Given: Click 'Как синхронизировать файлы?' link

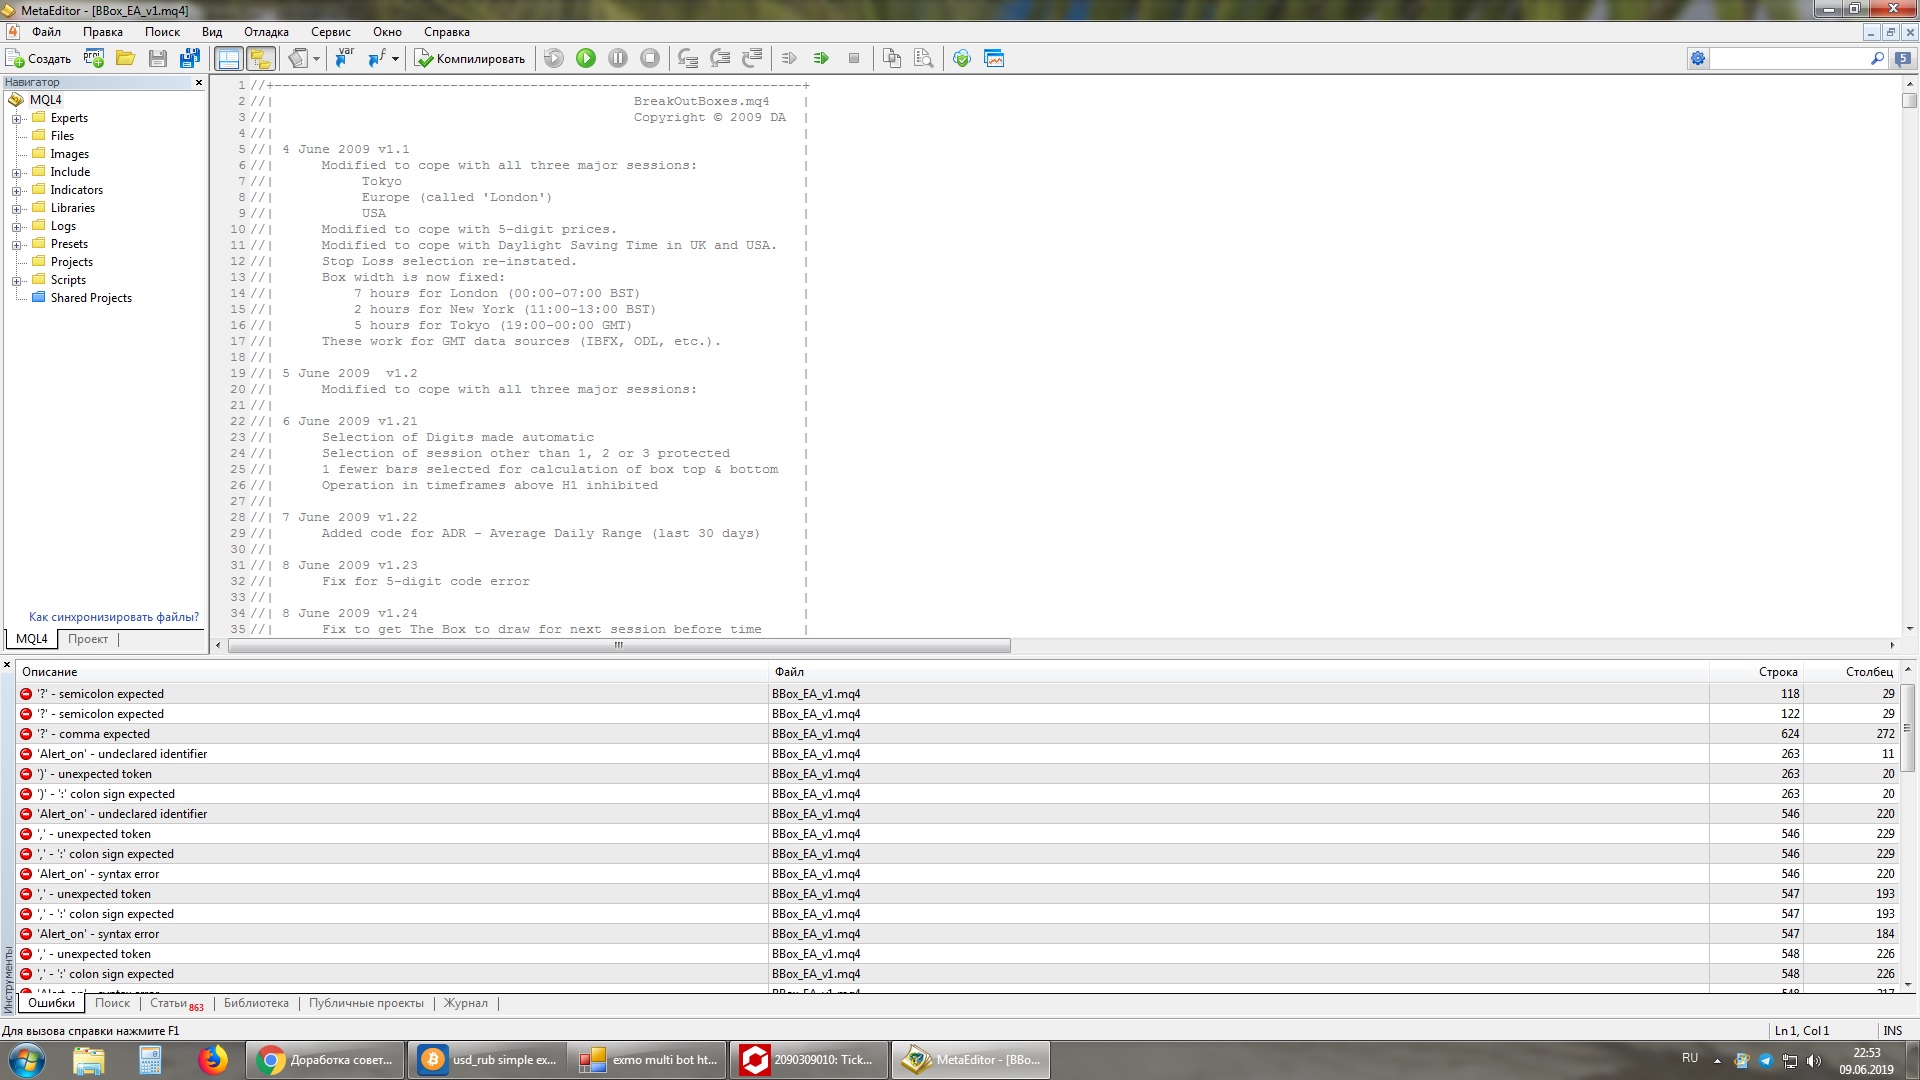Looking at the screenshot, I should point(114,617).
